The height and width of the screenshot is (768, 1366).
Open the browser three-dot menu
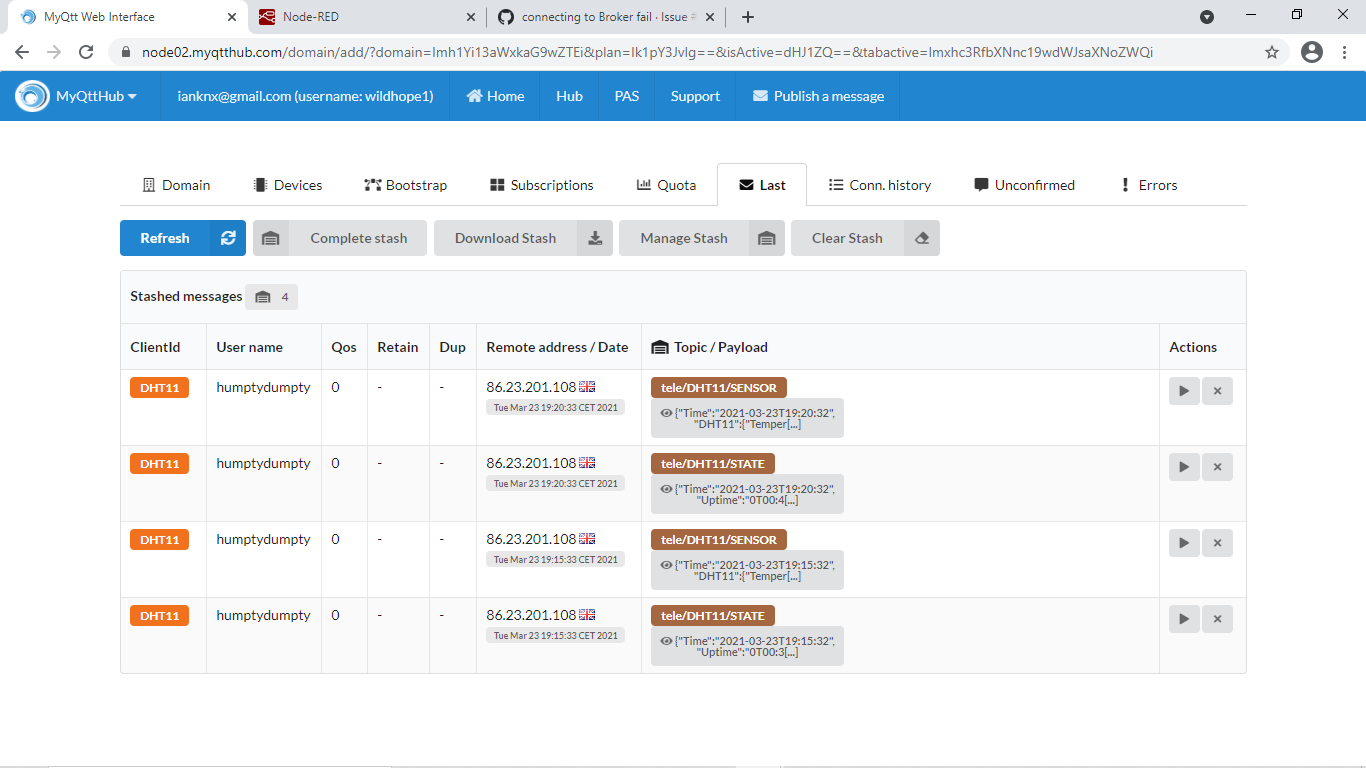tap(1345, 52)
